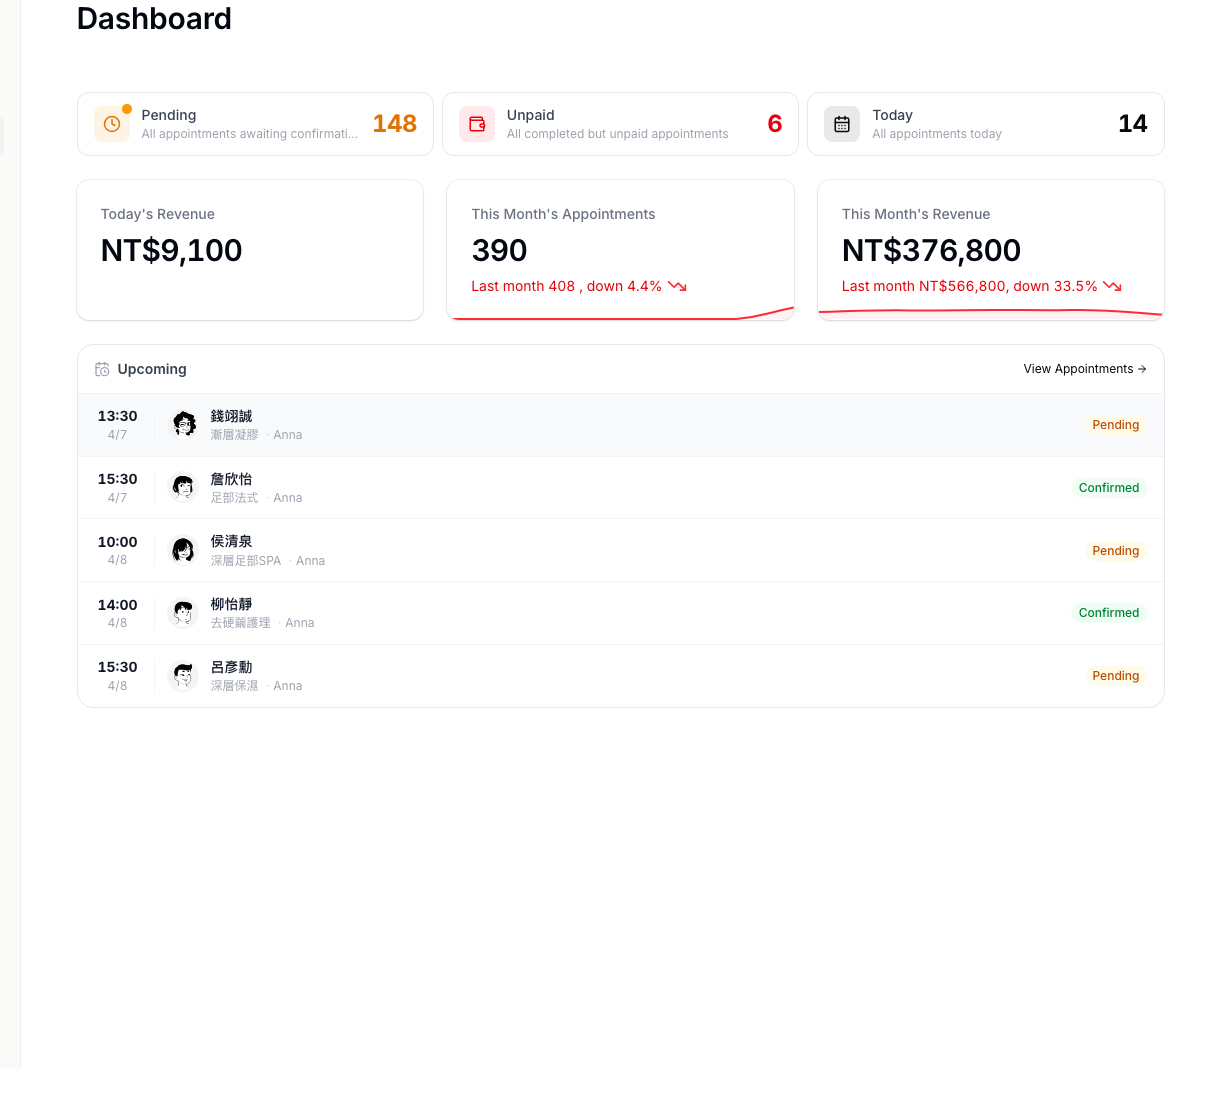This screenshot has width=1220, height=1100.
Task: Click 侯清泉's avatar thumbnail
Action: [184, 550]
